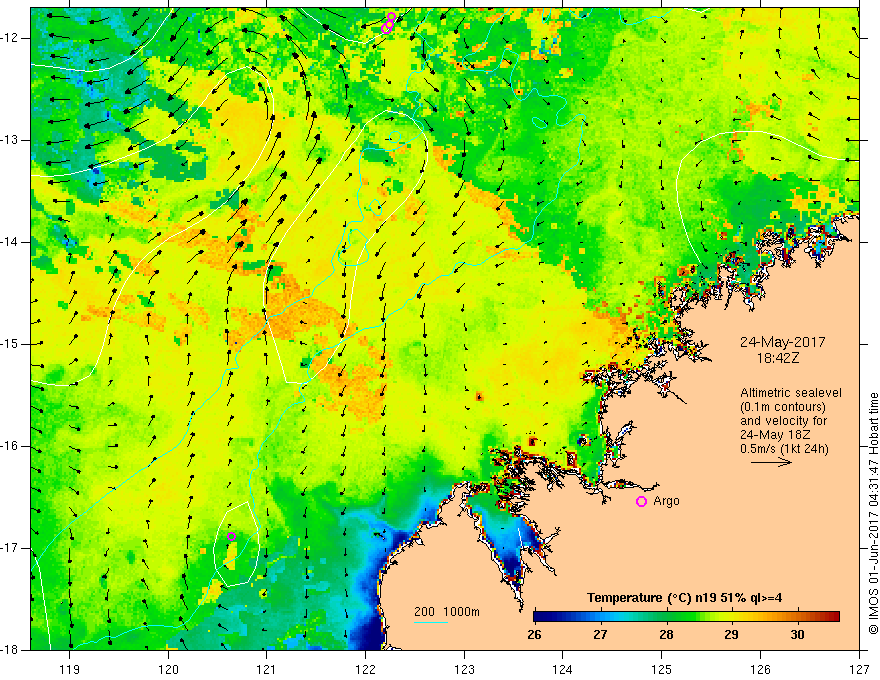
Task: Click the 'and velocity for' caption line
Action: pos(783,421)
